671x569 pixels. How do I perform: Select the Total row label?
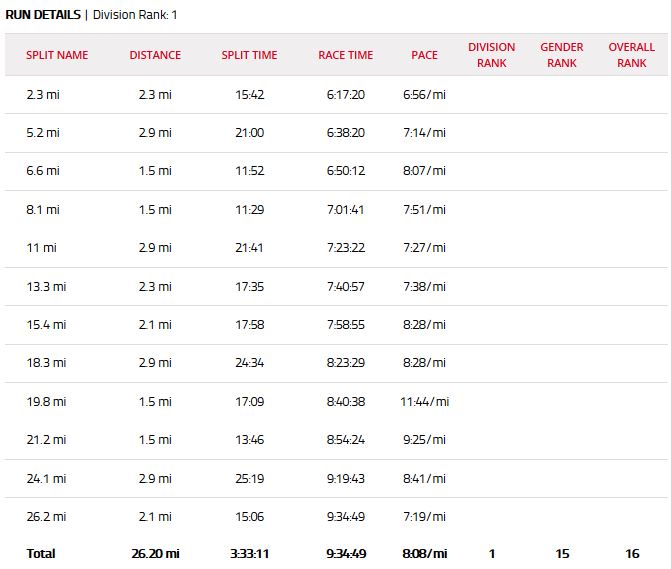[x=41, y=553]
